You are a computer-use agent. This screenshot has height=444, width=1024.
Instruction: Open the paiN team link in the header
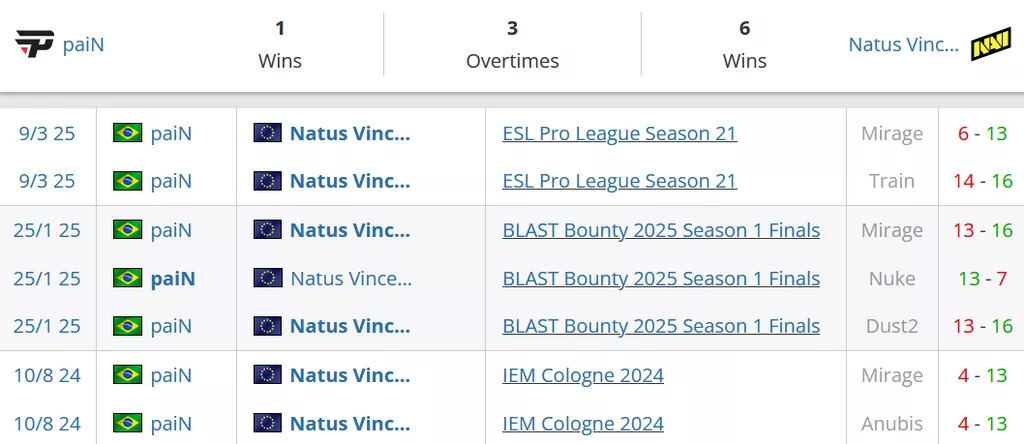pyautogui.click(x=83, y=45)
